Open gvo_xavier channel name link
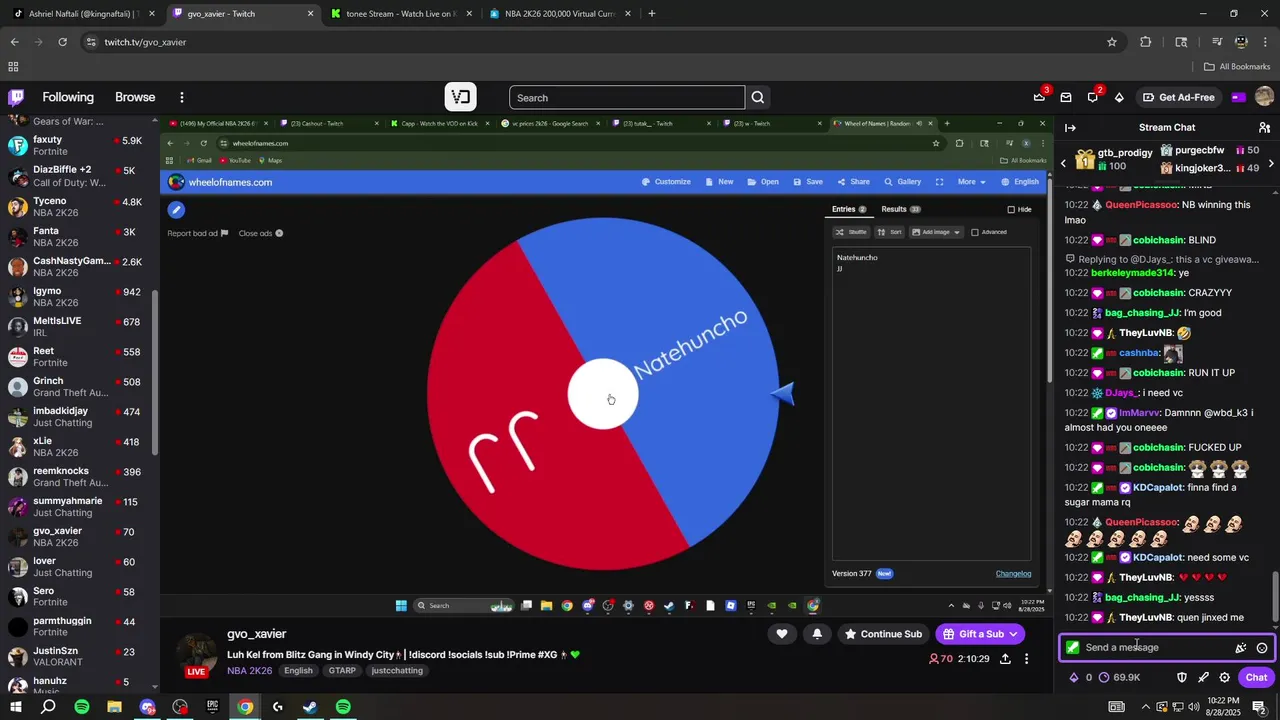This screenshot has height=720, width=1280. pos(256,634)
